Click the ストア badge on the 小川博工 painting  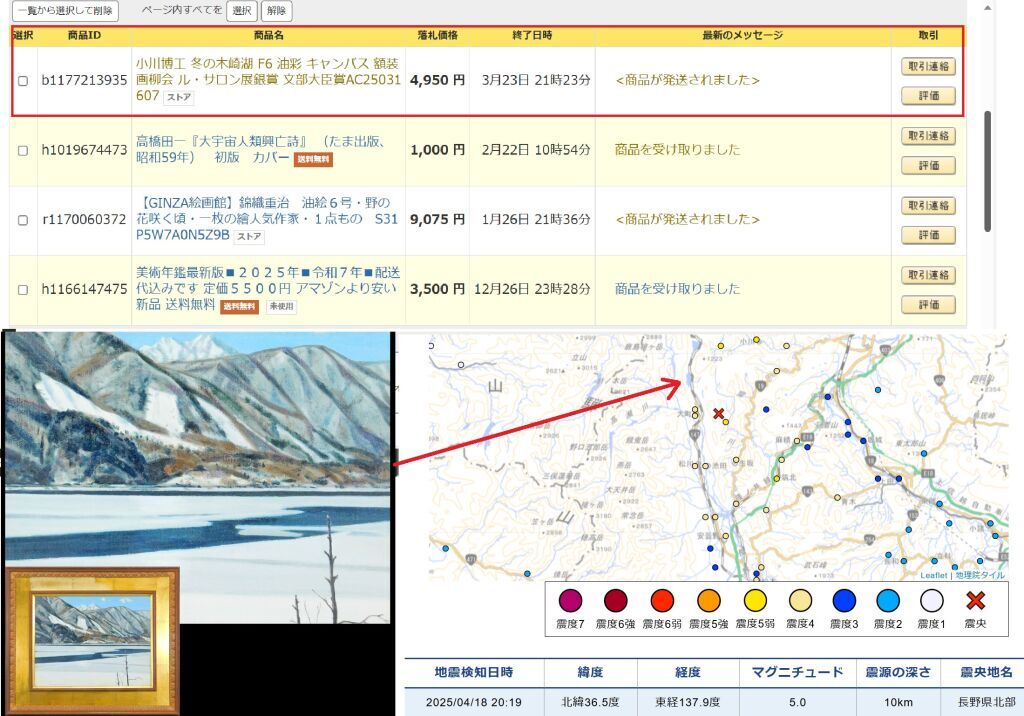click(179, 97)
